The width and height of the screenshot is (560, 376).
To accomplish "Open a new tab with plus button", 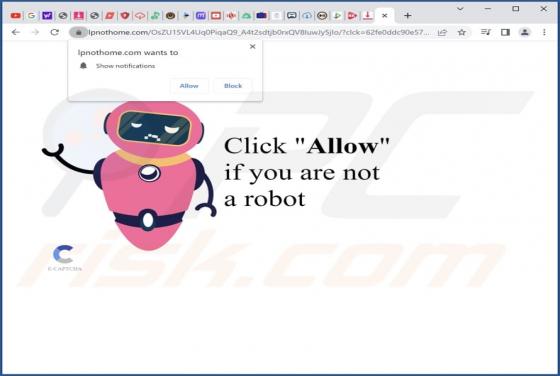I will pos(408,16).
